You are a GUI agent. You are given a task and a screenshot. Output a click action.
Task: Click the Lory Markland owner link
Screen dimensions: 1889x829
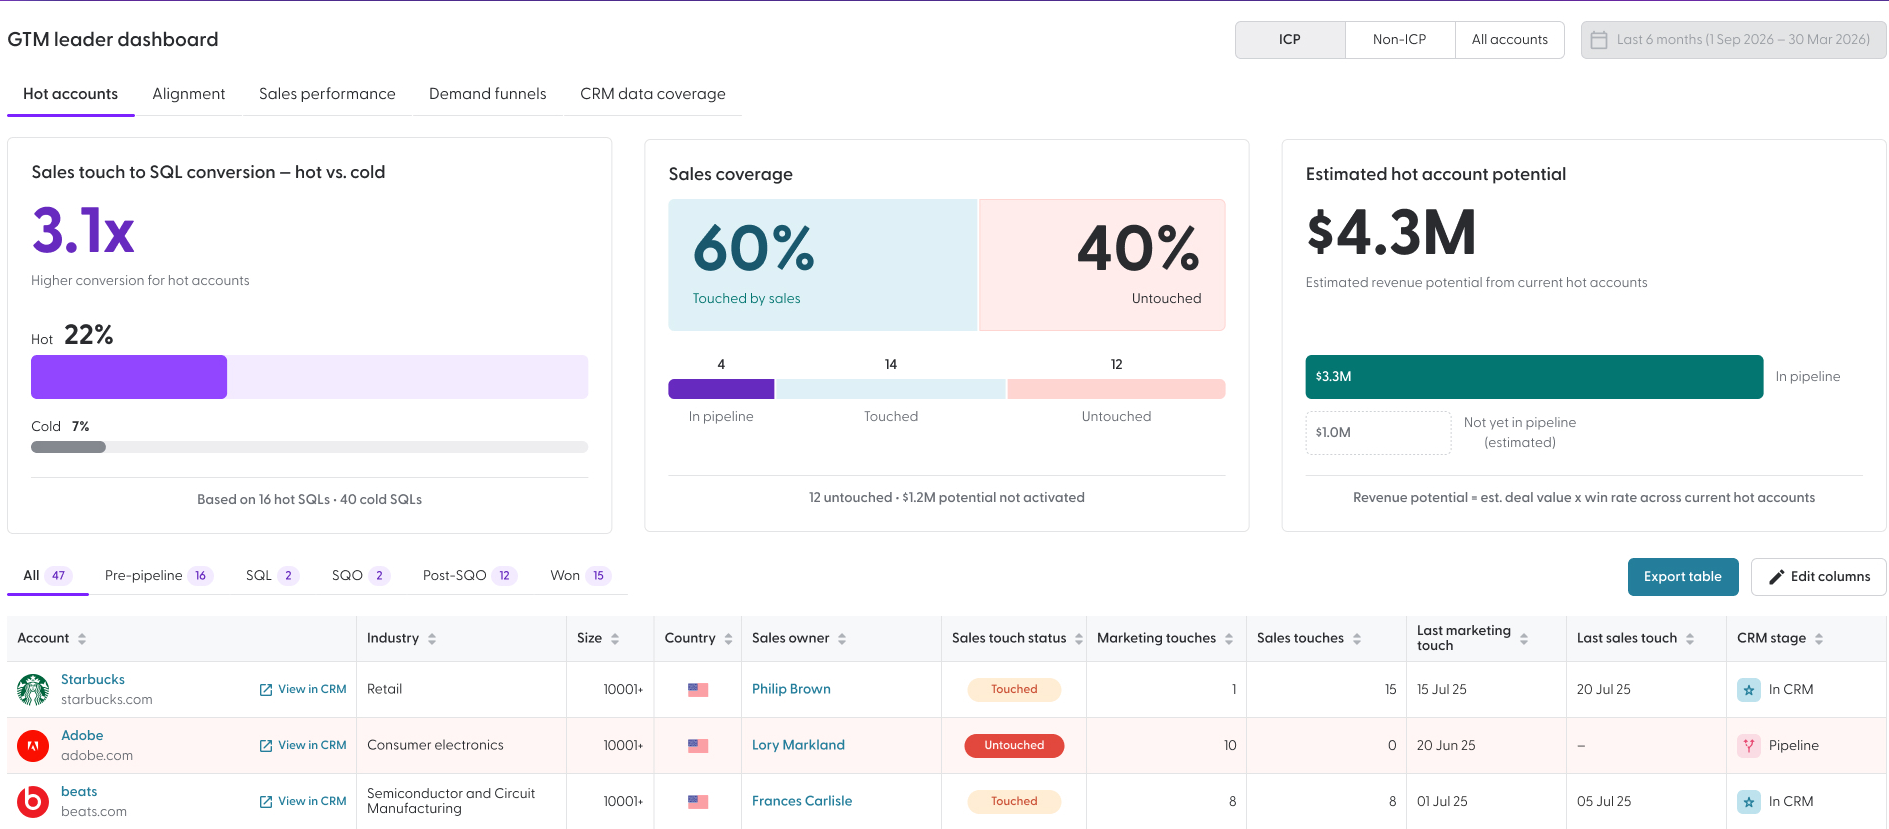(x=798, y=746)
